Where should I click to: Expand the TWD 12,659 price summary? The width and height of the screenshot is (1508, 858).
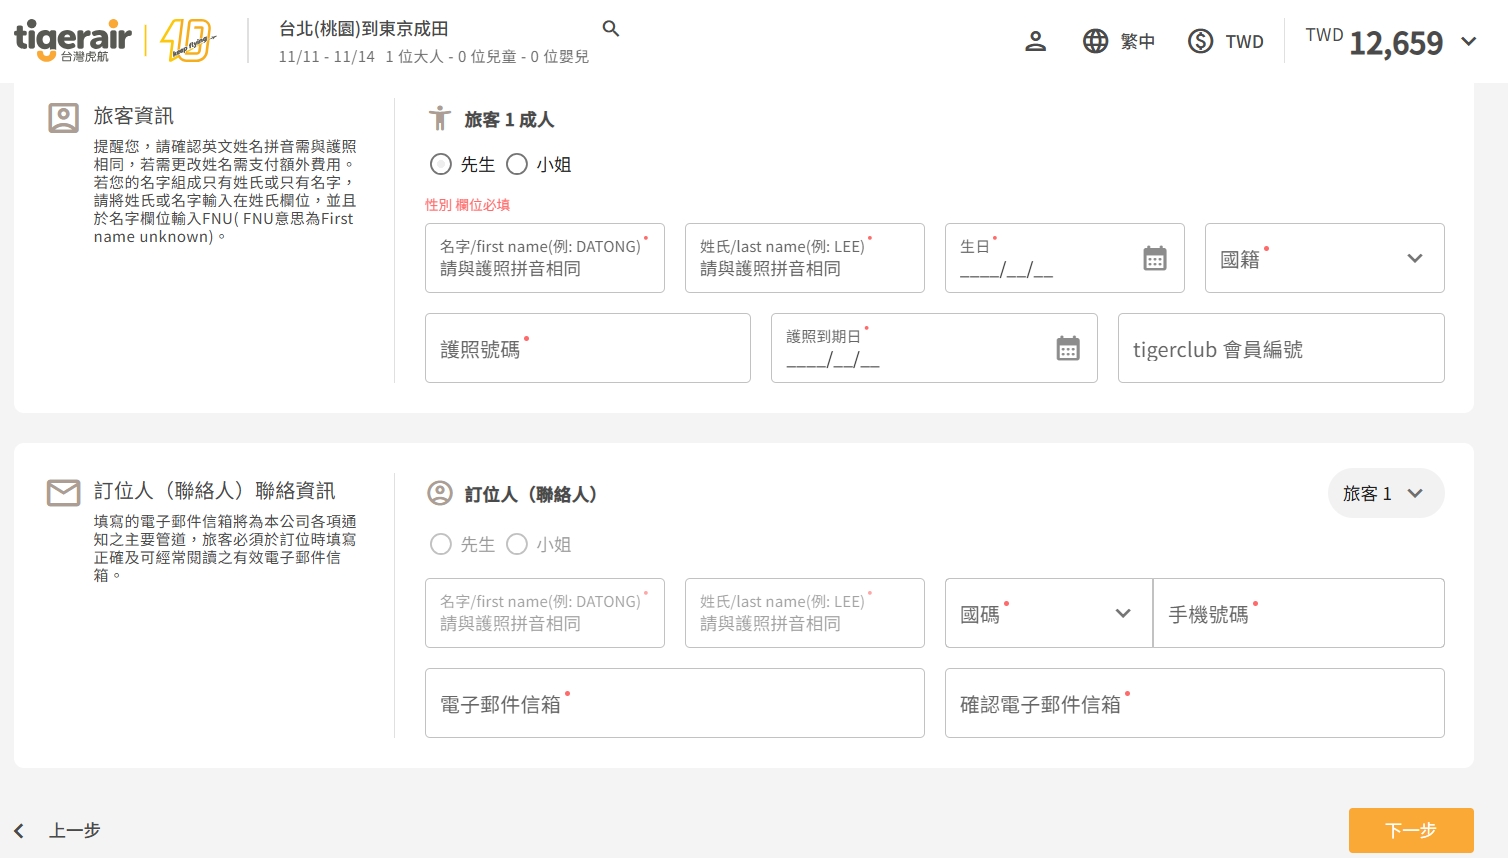[1468, 42]
